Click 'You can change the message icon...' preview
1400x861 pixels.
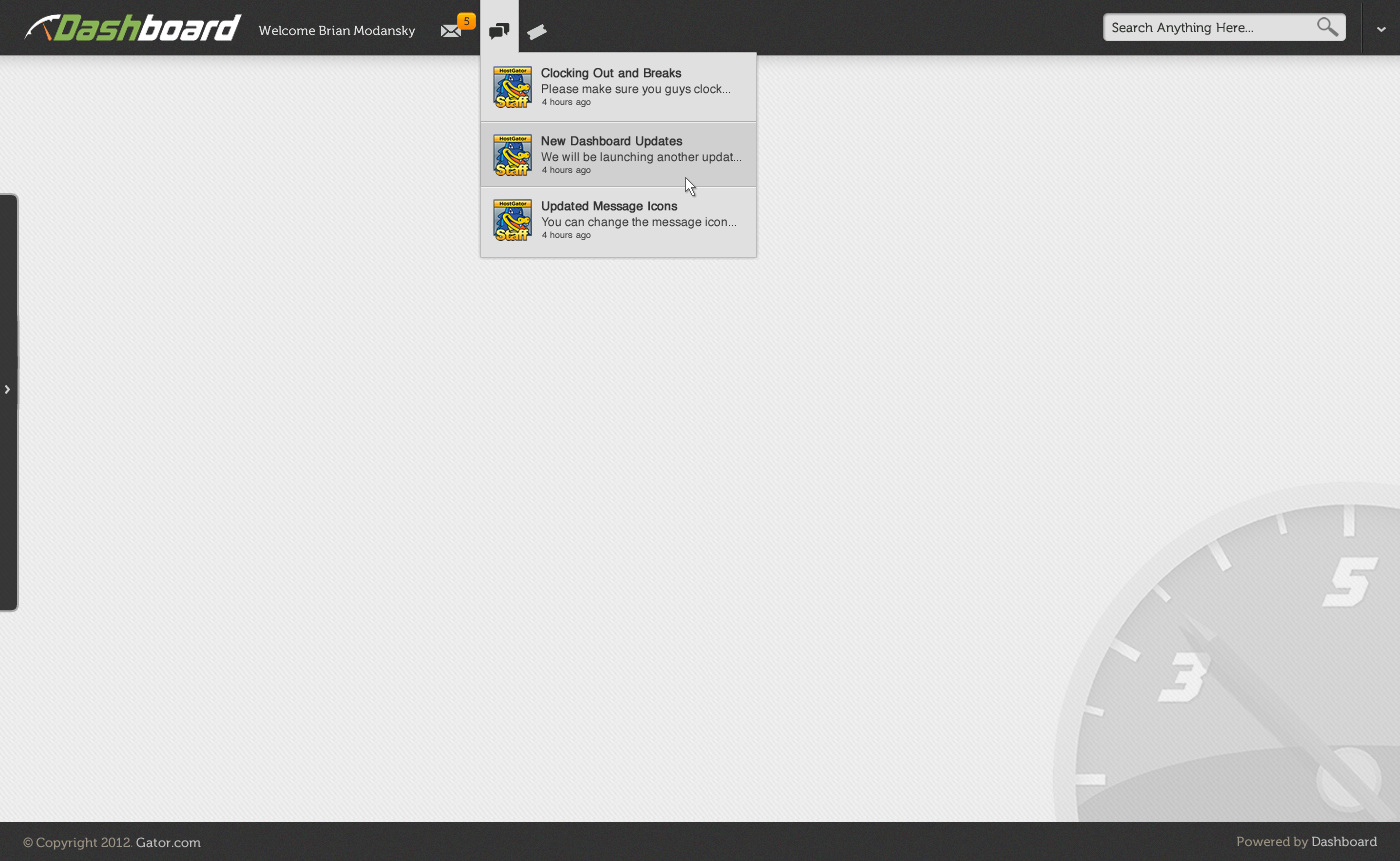click(639, 222)
